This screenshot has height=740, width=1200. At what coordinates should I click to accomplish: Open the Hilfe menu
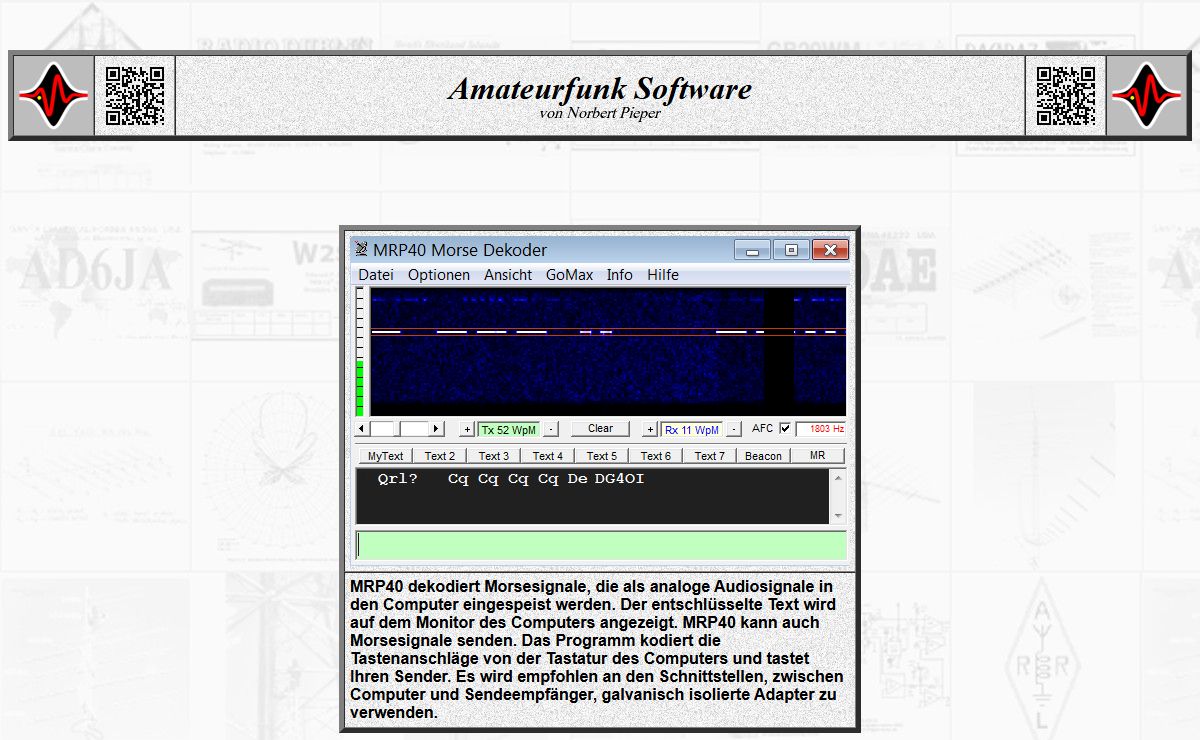tap(663, 275)
